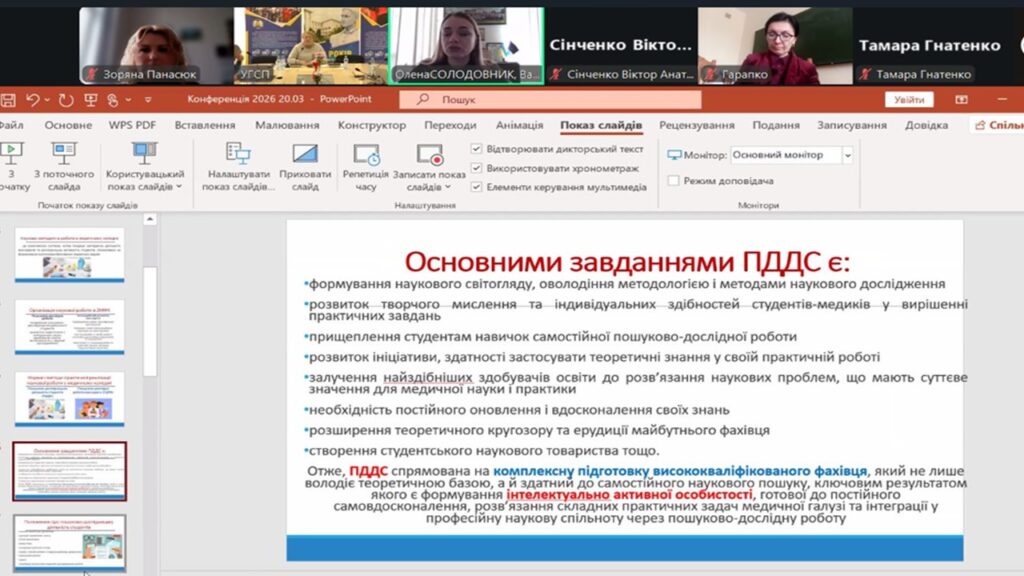1024x576 pixels.
Task: Click the Пошук search field
Action: pyautogui.click(x=550, y=100)
